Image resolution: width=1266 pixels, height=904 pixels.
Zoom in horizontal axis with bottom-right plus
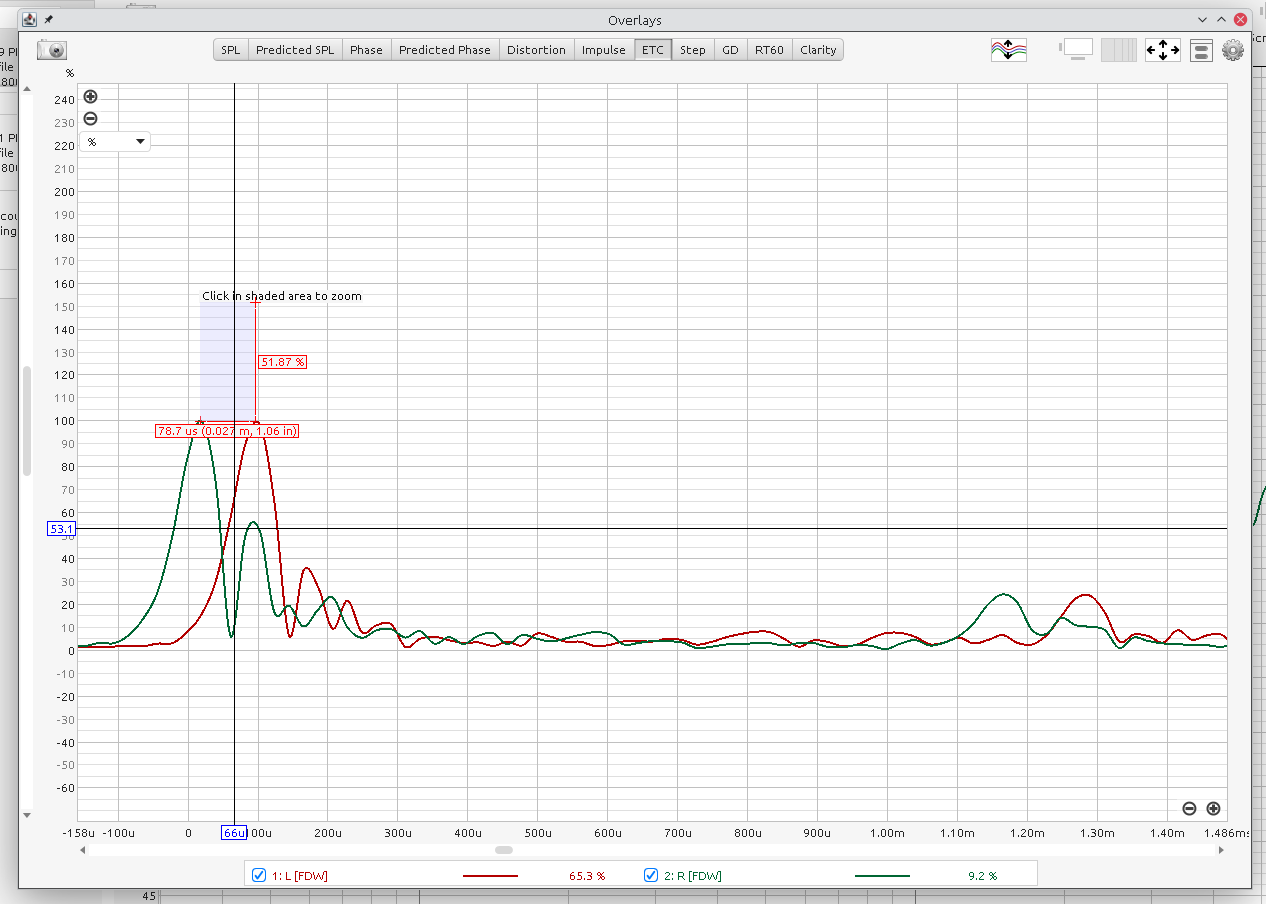1213,808
